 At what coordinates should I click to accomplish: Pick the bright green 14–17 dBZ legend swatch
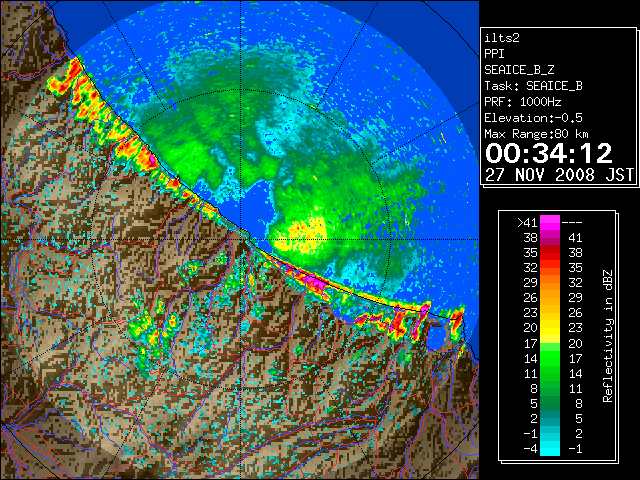[550, 358]
